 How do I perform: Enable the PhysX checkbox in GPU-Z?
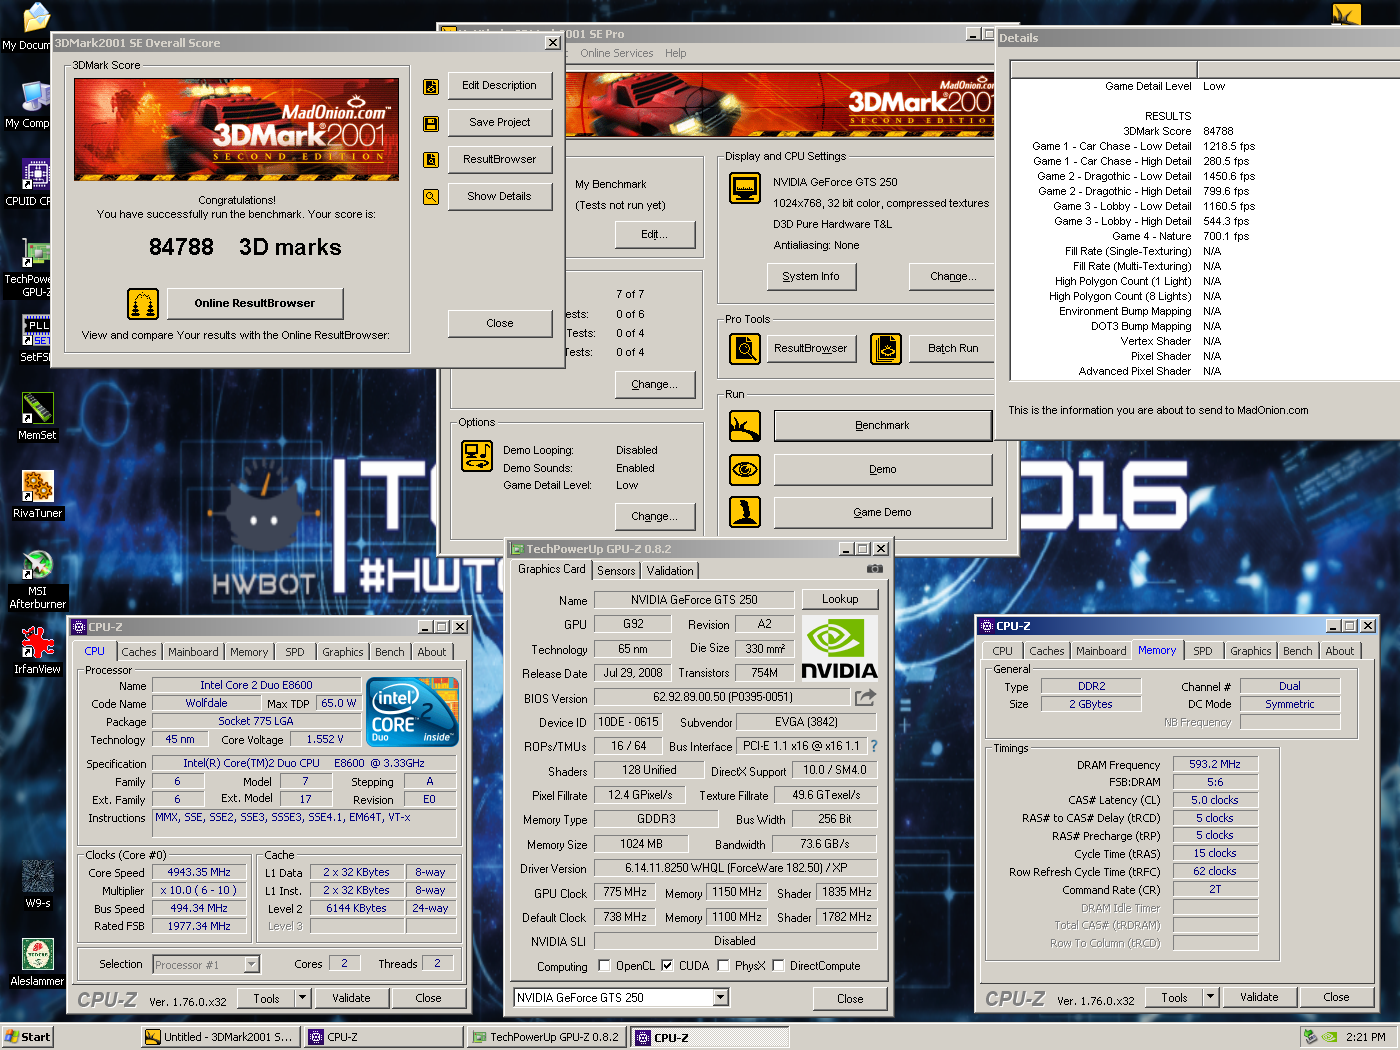tap(723, 966)
